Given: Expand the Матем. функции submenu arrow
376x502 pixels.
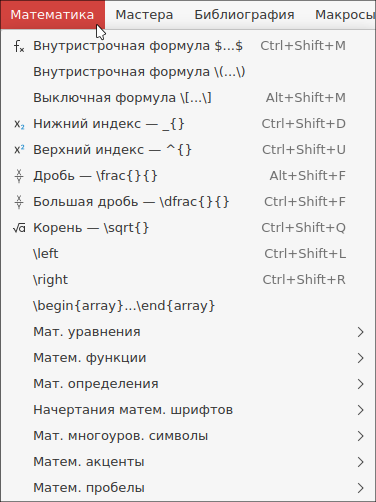Looking at the screenshot, I should pos(360,358).
